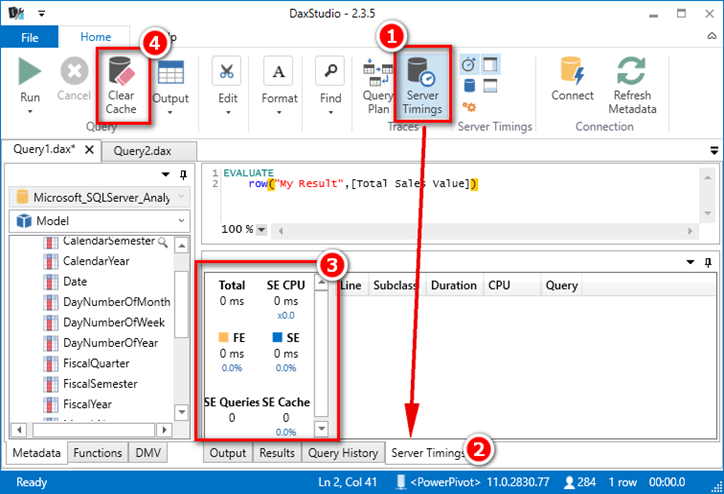Toggle the stopwatch scan events option
Image resolution: width=724 pixels, height=494 pixels.
point(469,65)
